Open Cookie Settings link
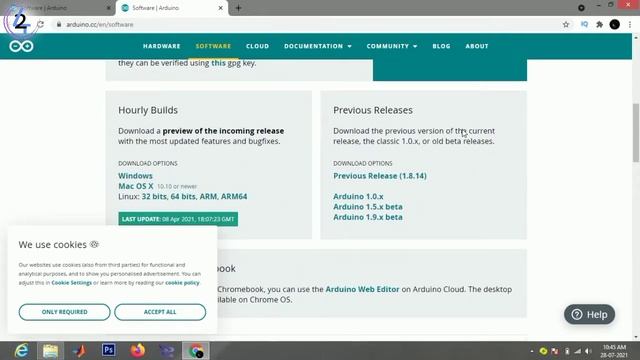Viewport: 640px width, 360px height. tap(71, 282)
